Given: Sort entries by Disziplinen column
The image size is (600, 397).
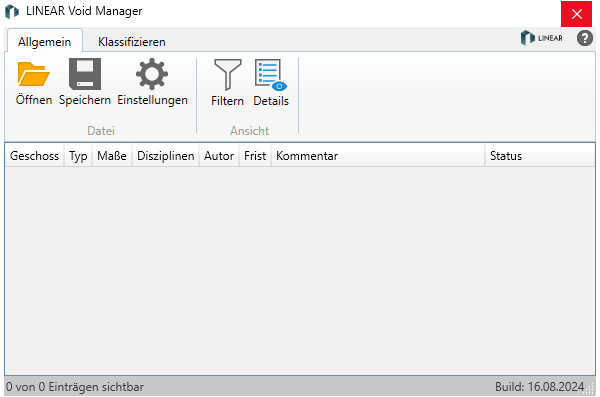Looking at the screenshot, I should pyautogui.click(x=165, y=156).
